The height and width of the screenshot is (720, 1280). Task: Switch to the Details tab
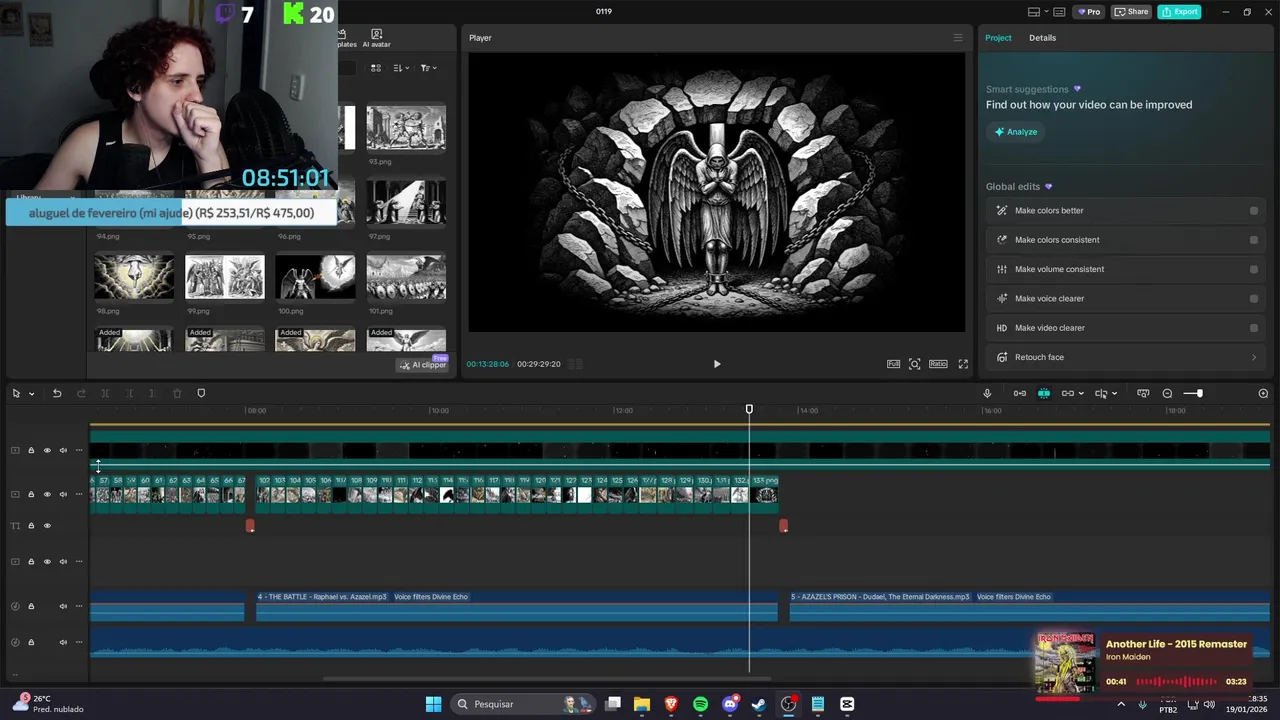coord(1043,38)
